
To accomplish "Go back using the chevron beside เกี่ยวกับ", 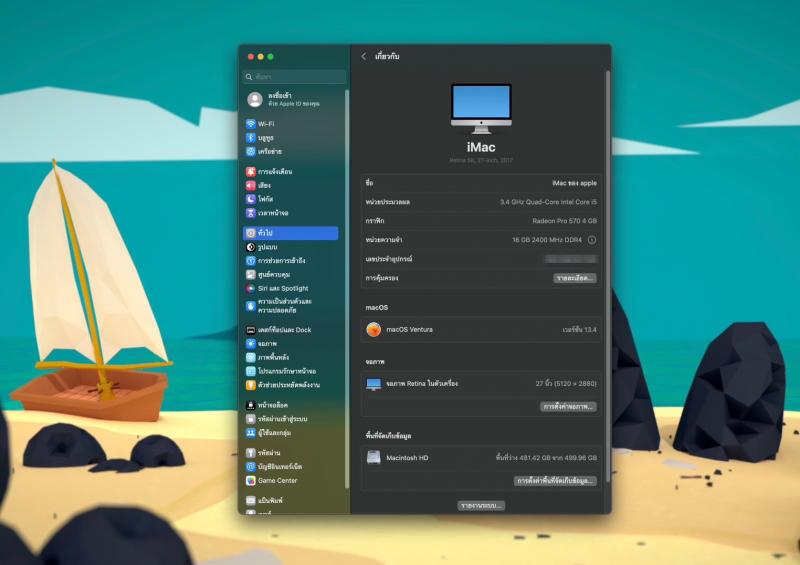I will pos(364,57).
